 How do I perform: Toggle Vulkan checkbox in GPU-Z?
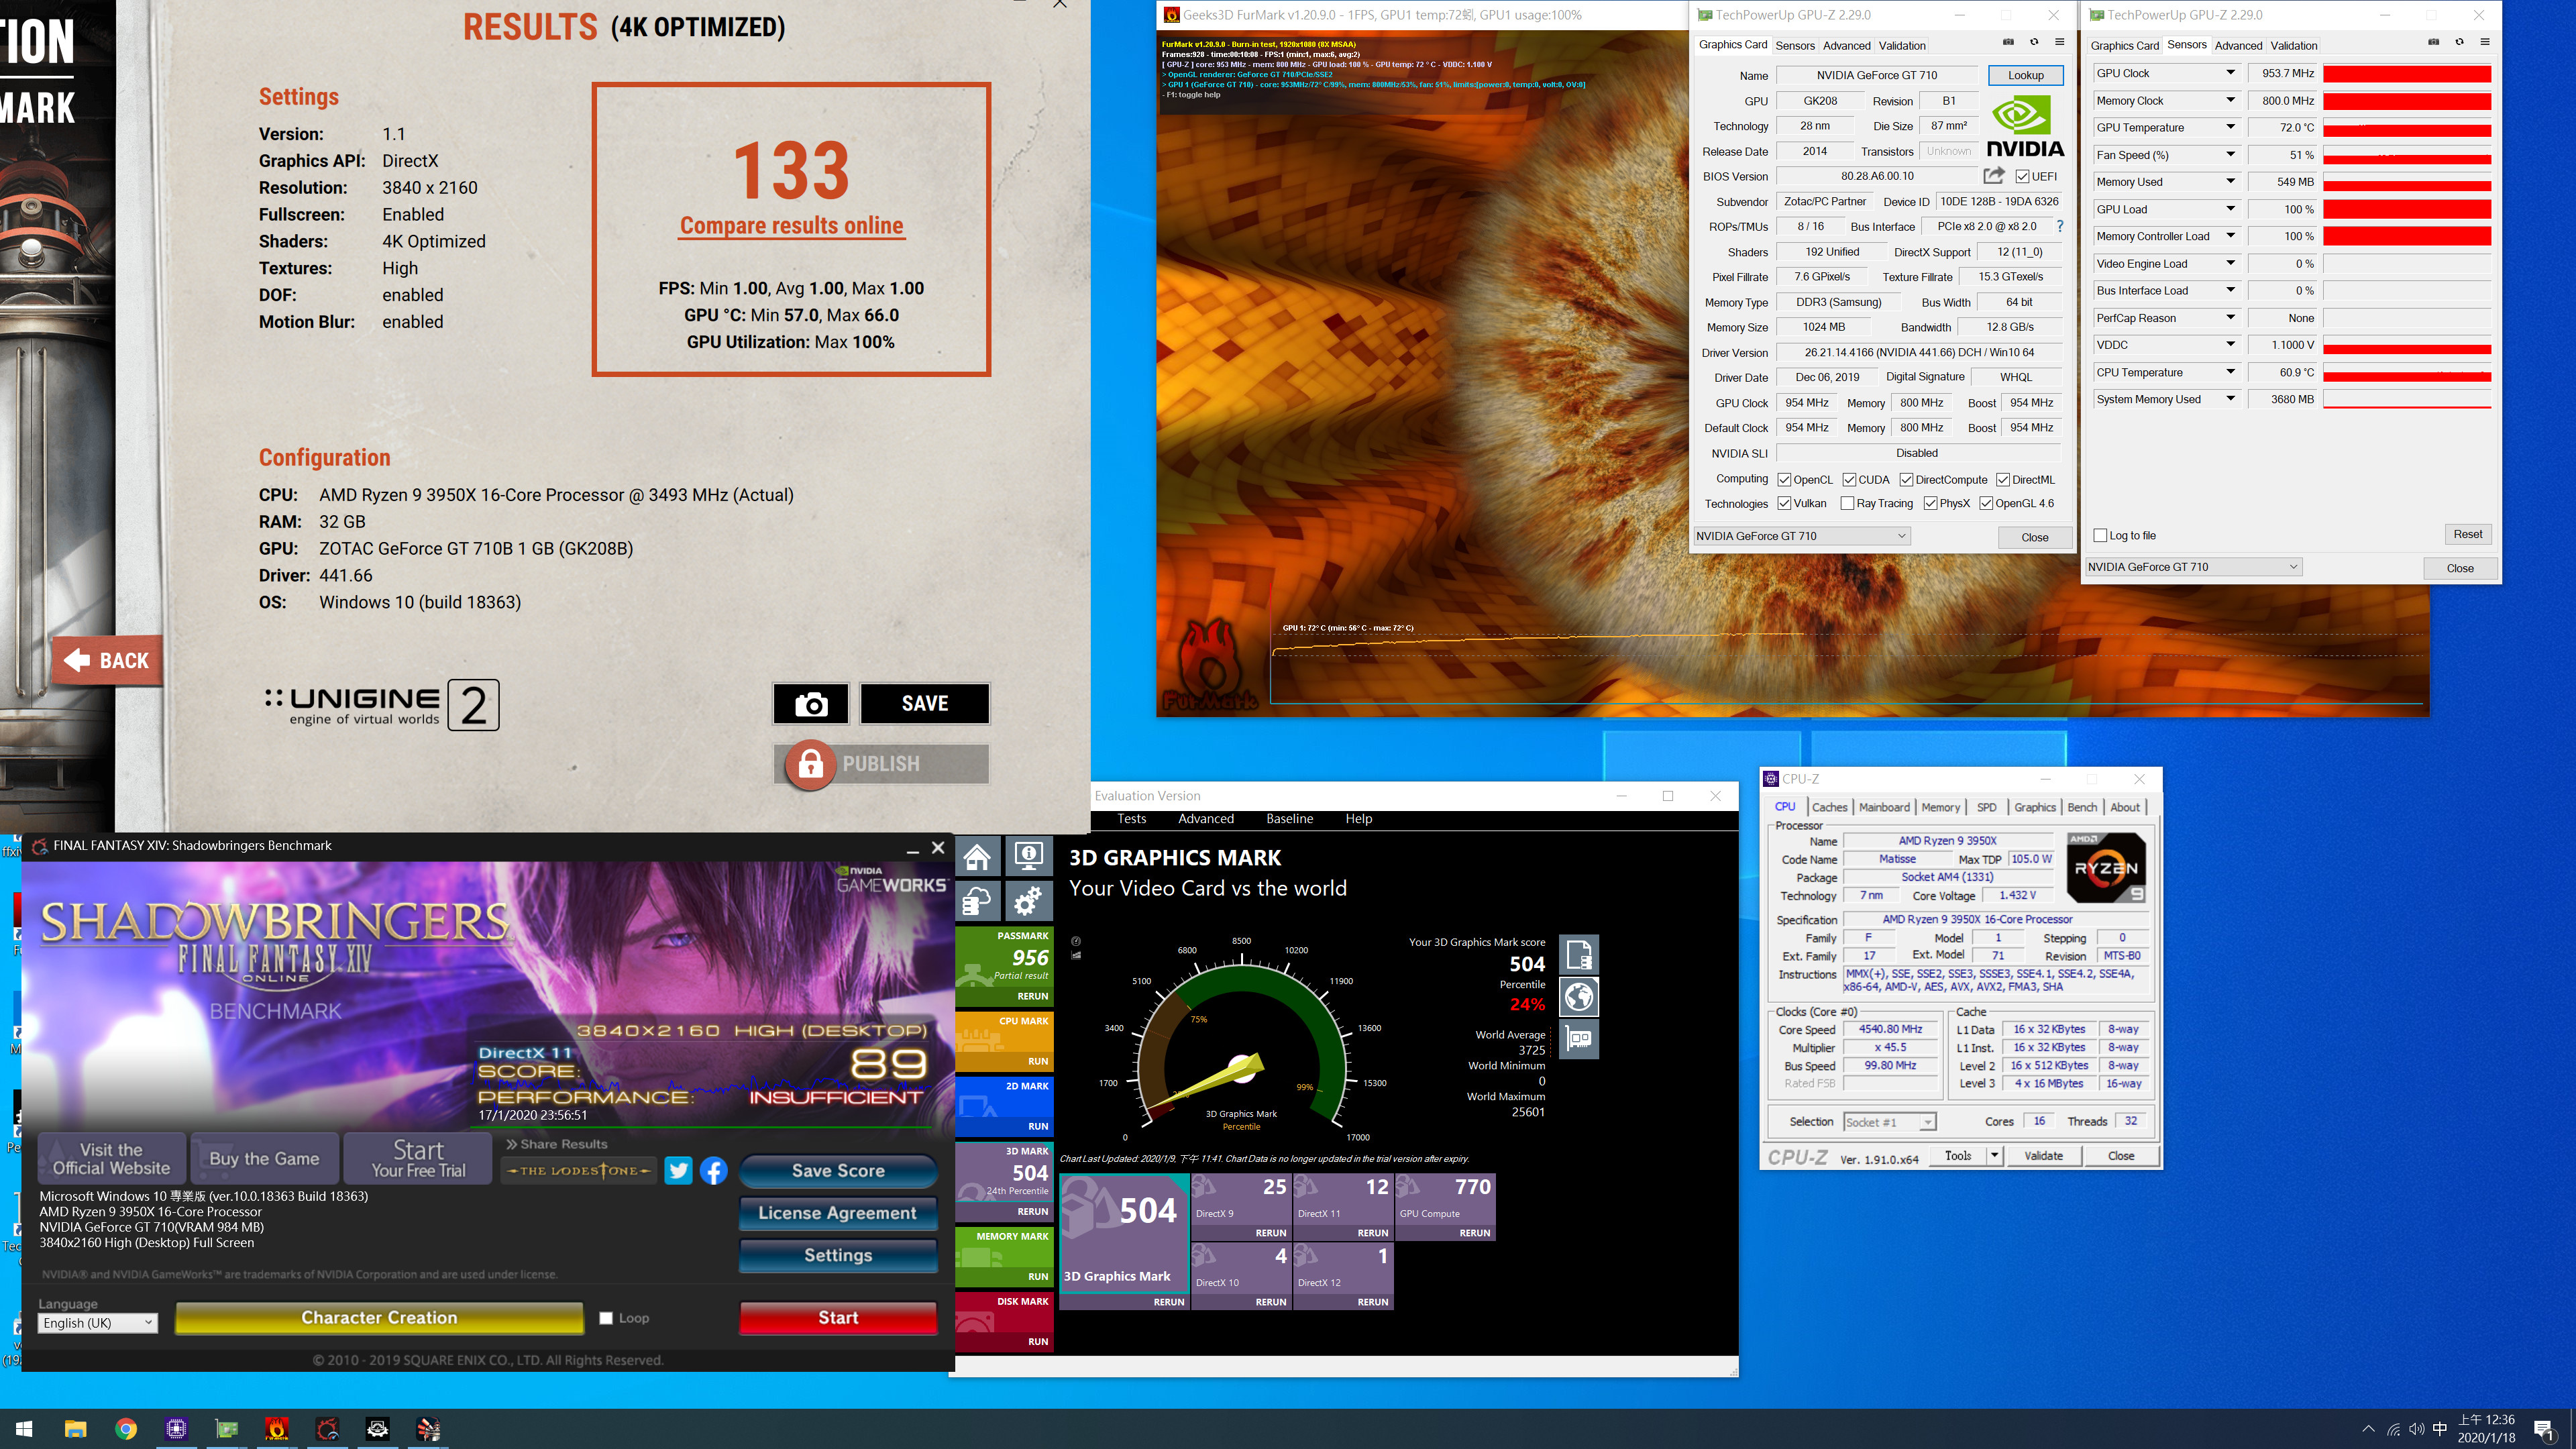click(1784, 504)
